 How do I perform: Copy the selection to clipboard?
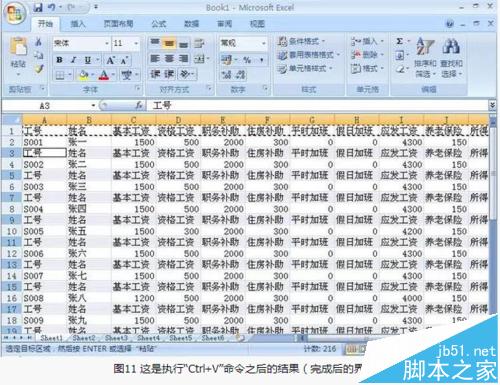pos(39,55)
